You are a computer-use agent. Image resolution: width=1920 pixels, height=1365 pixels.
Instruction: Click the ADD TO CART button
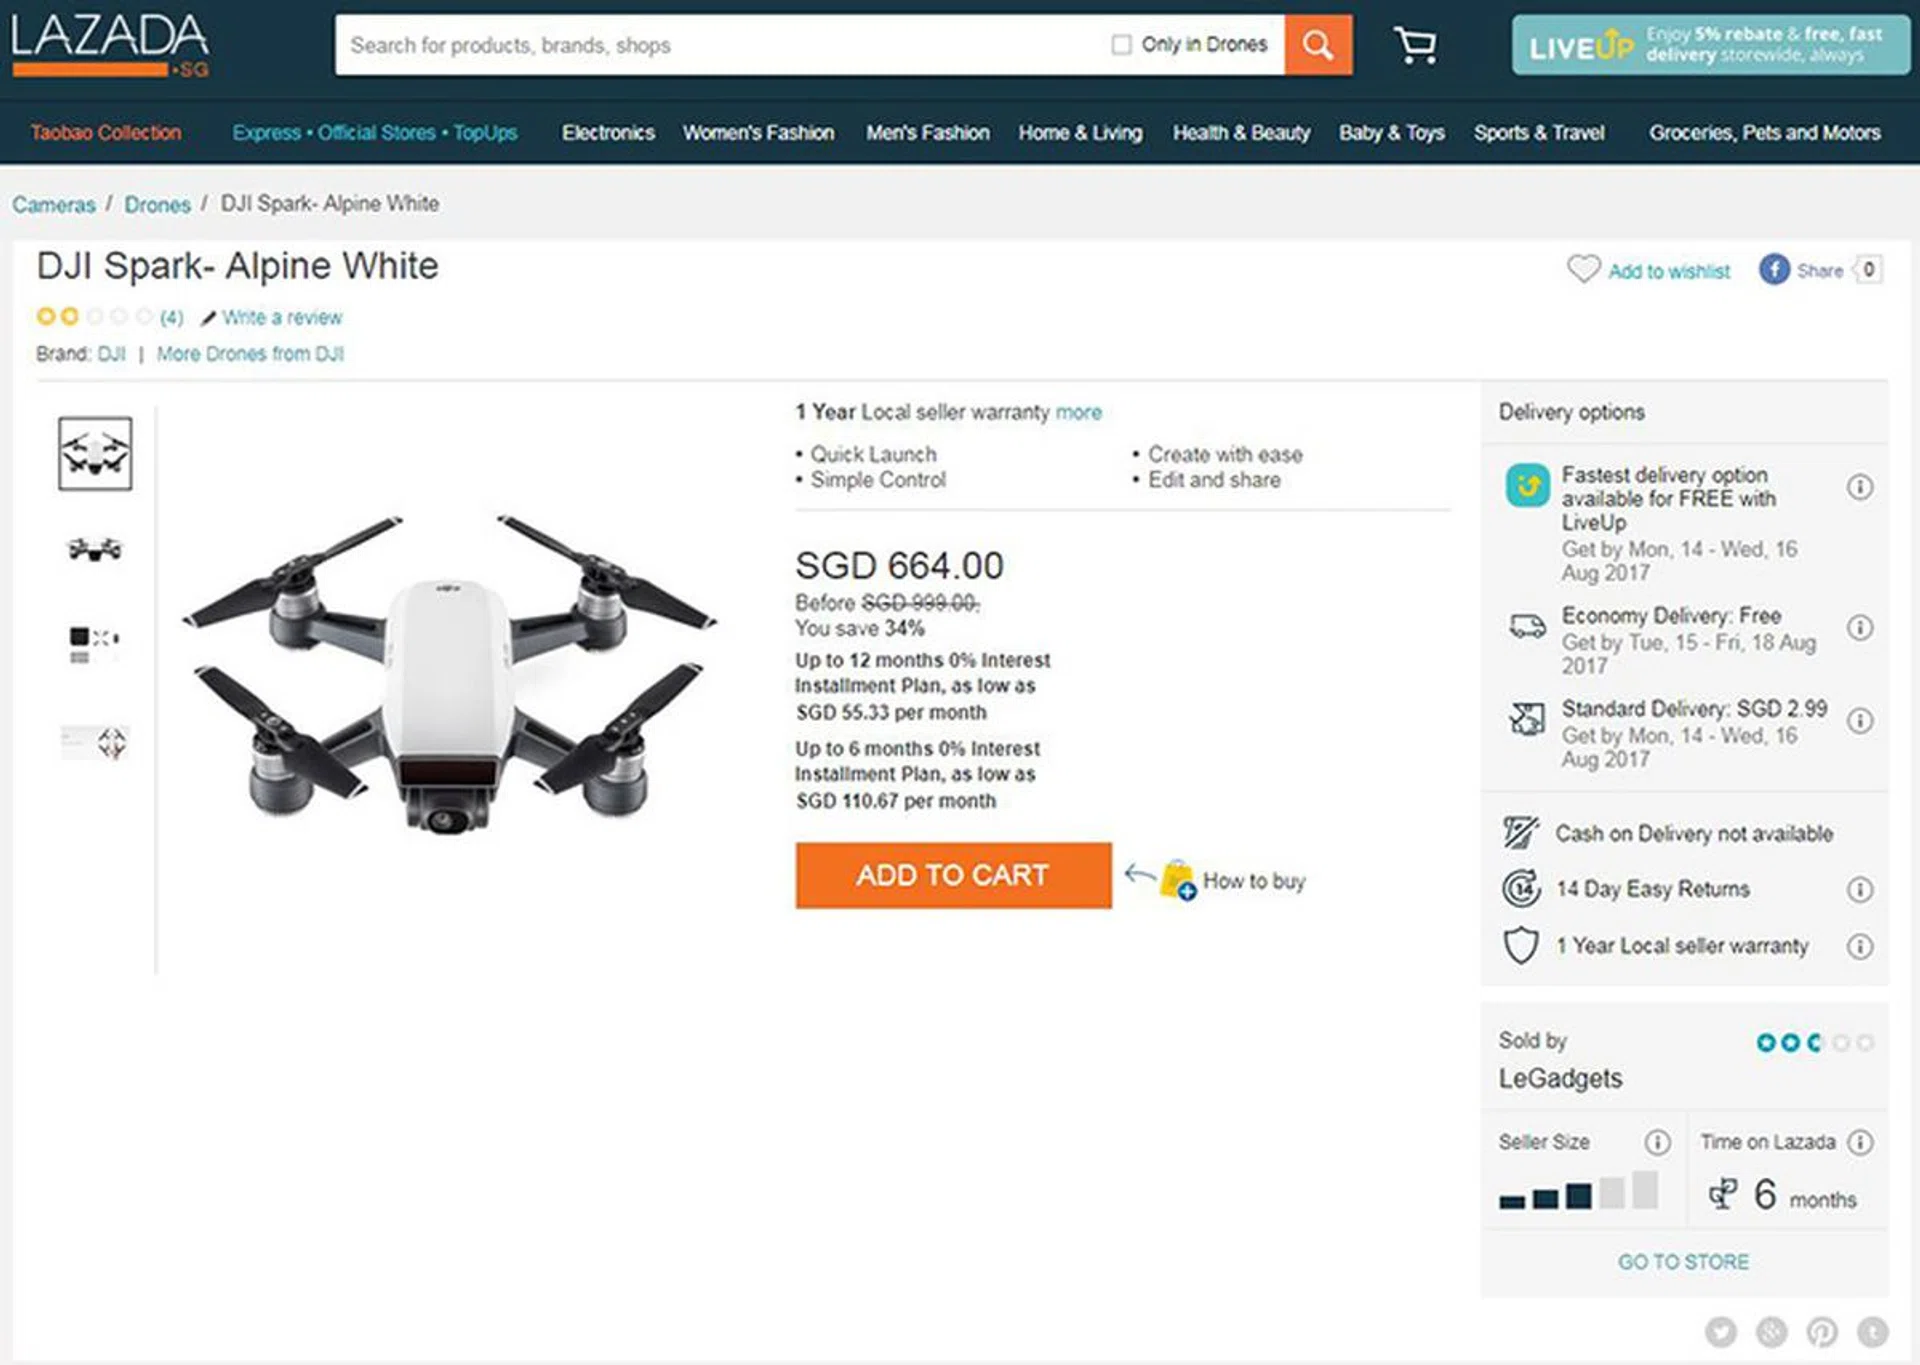953,875
